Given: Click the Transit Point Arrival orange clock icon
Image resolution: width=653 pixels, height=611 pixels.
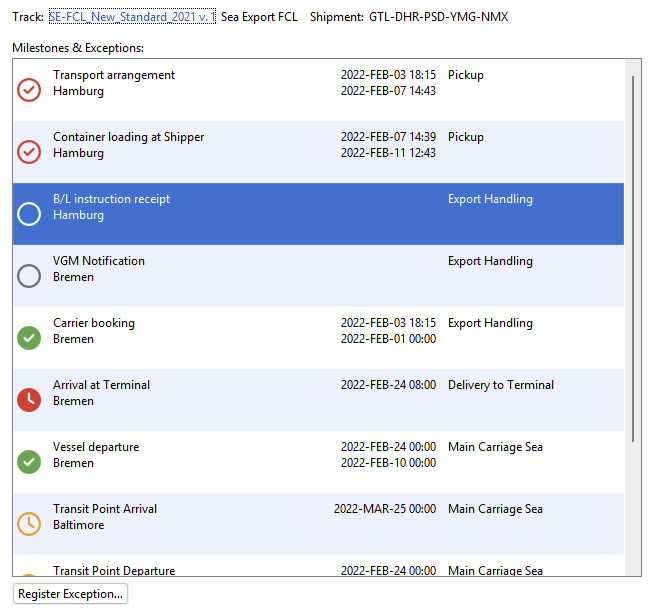Looking at the screenshot, I should (29, 524).
